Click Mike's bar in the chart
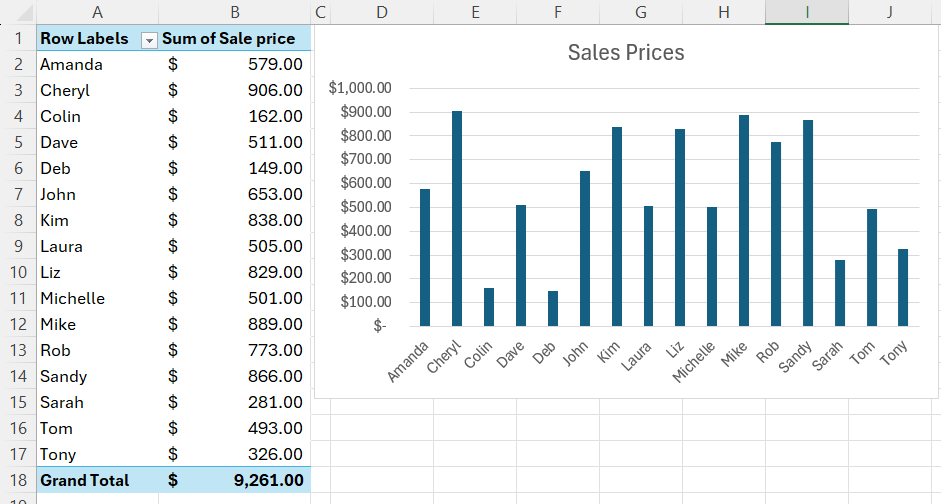Viewport: 941px width, 504px height. (744, 222)
